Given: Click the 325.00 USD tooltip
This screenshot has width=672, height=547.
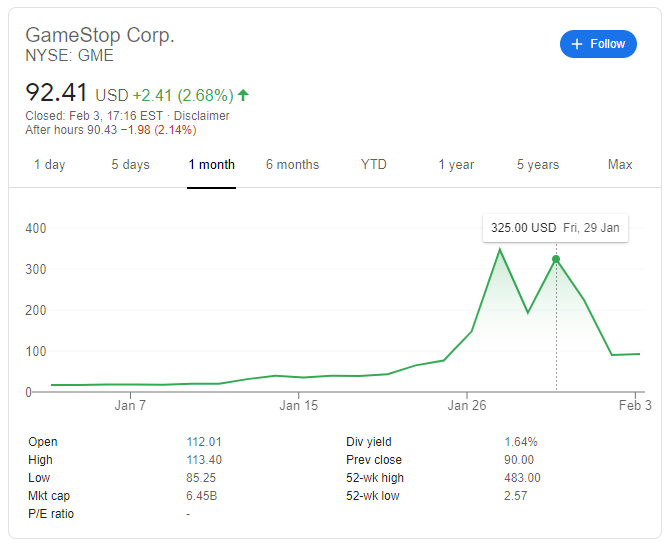Looking at the screenshot, I should click(555, 228).
